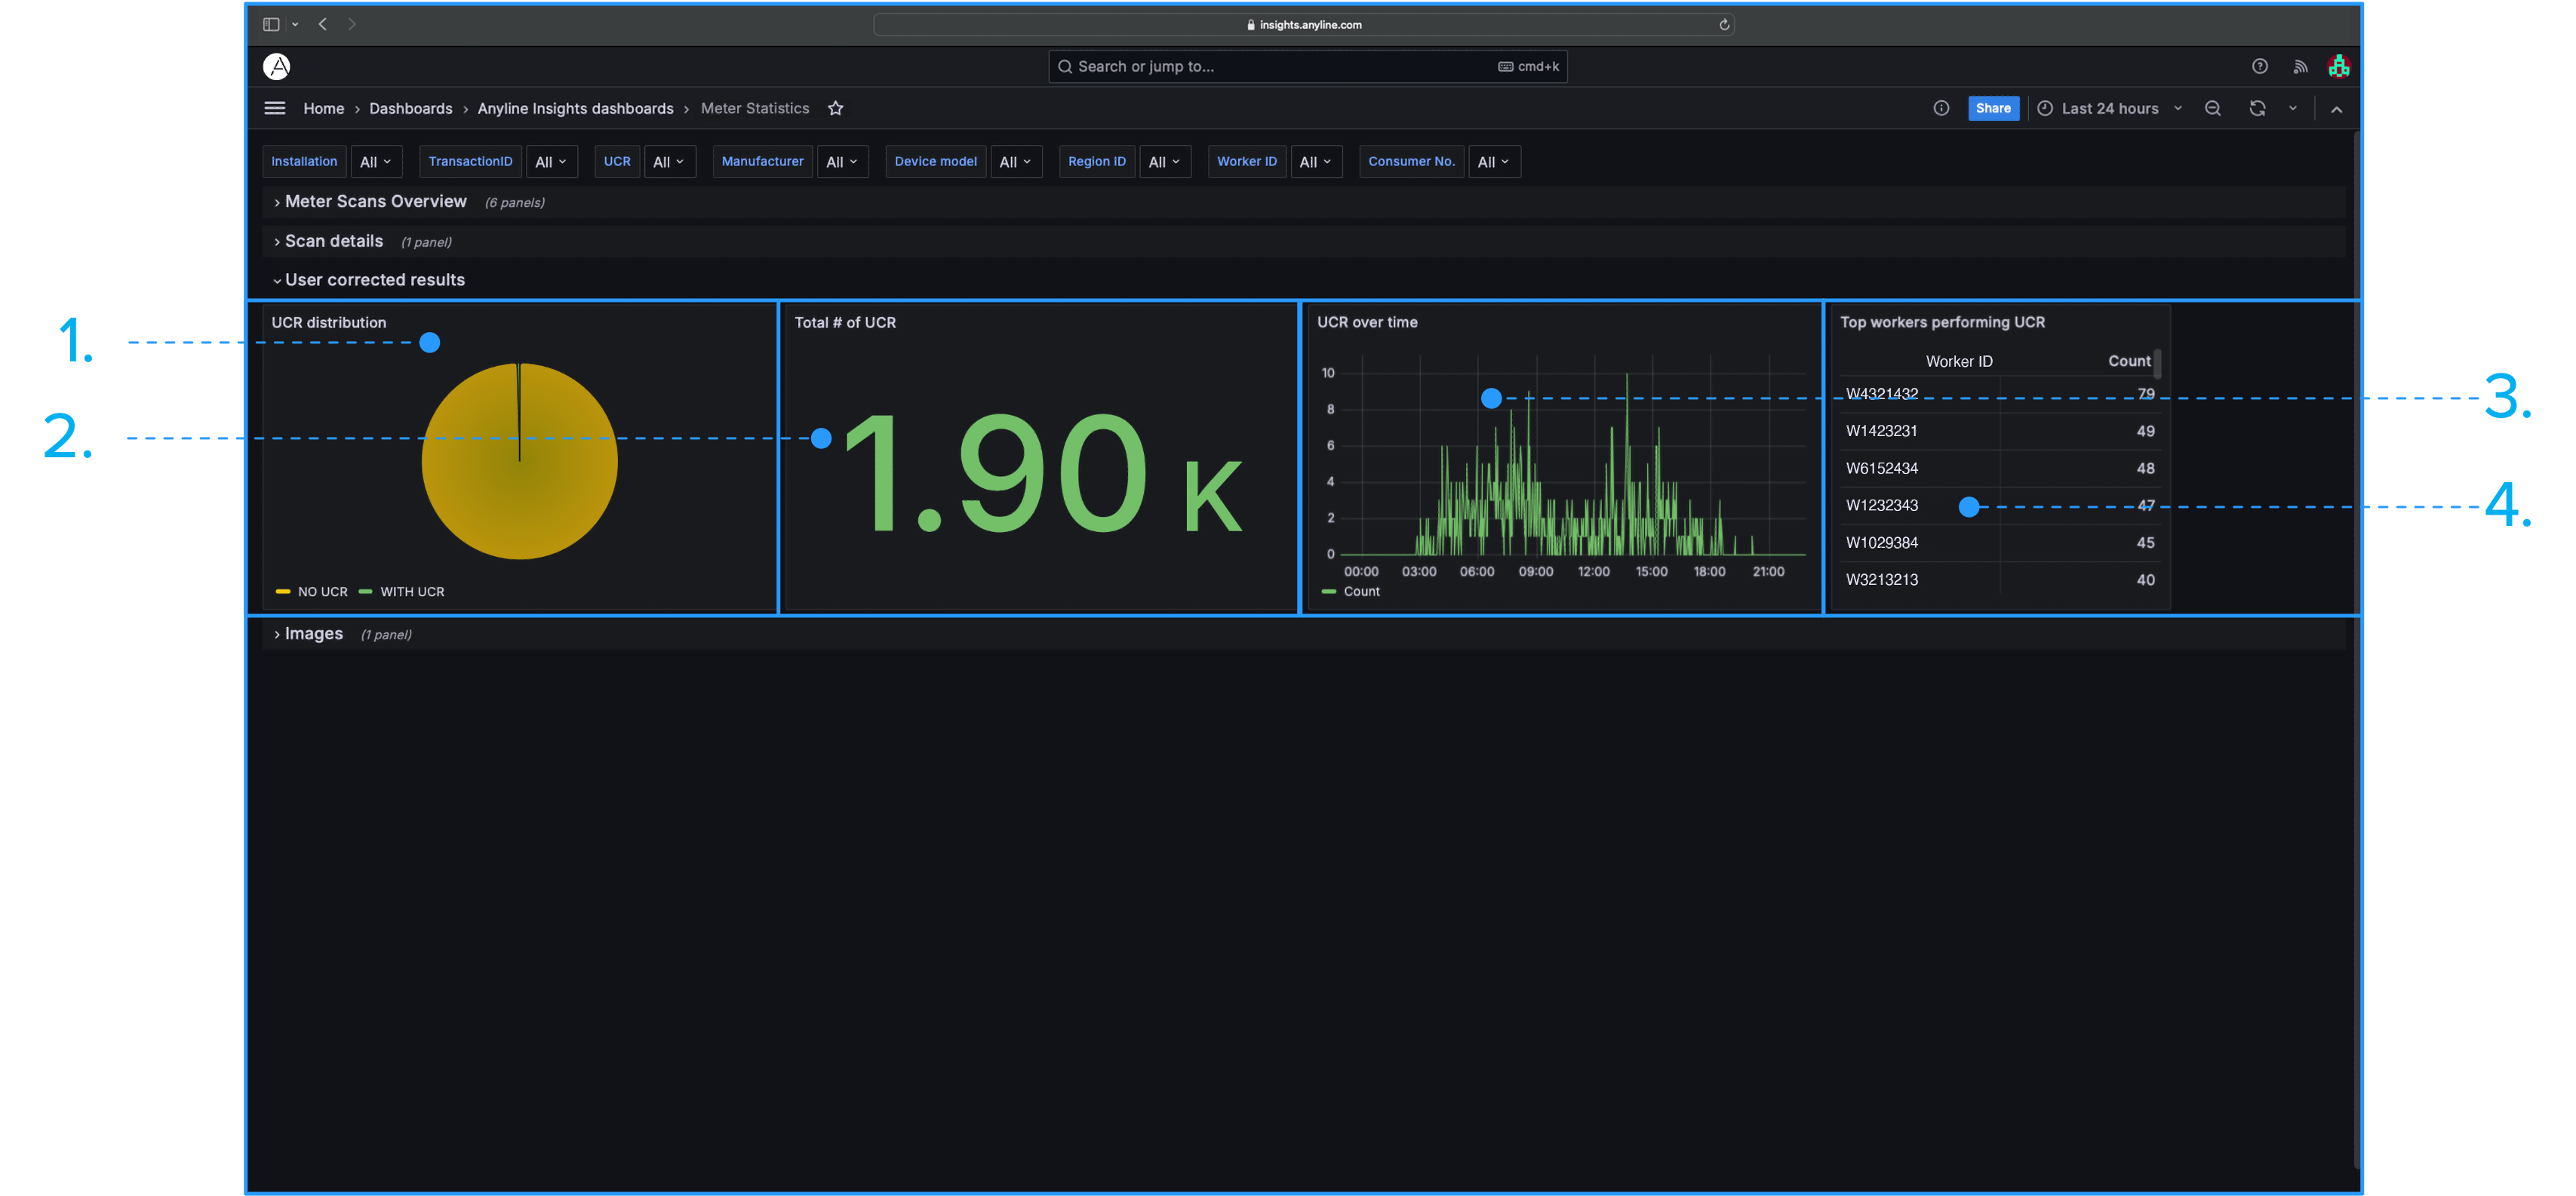The height and width of the screenshot is (1196, 2576).
Task: Click the Anyline logo icon
Action: tap(277, 66)
